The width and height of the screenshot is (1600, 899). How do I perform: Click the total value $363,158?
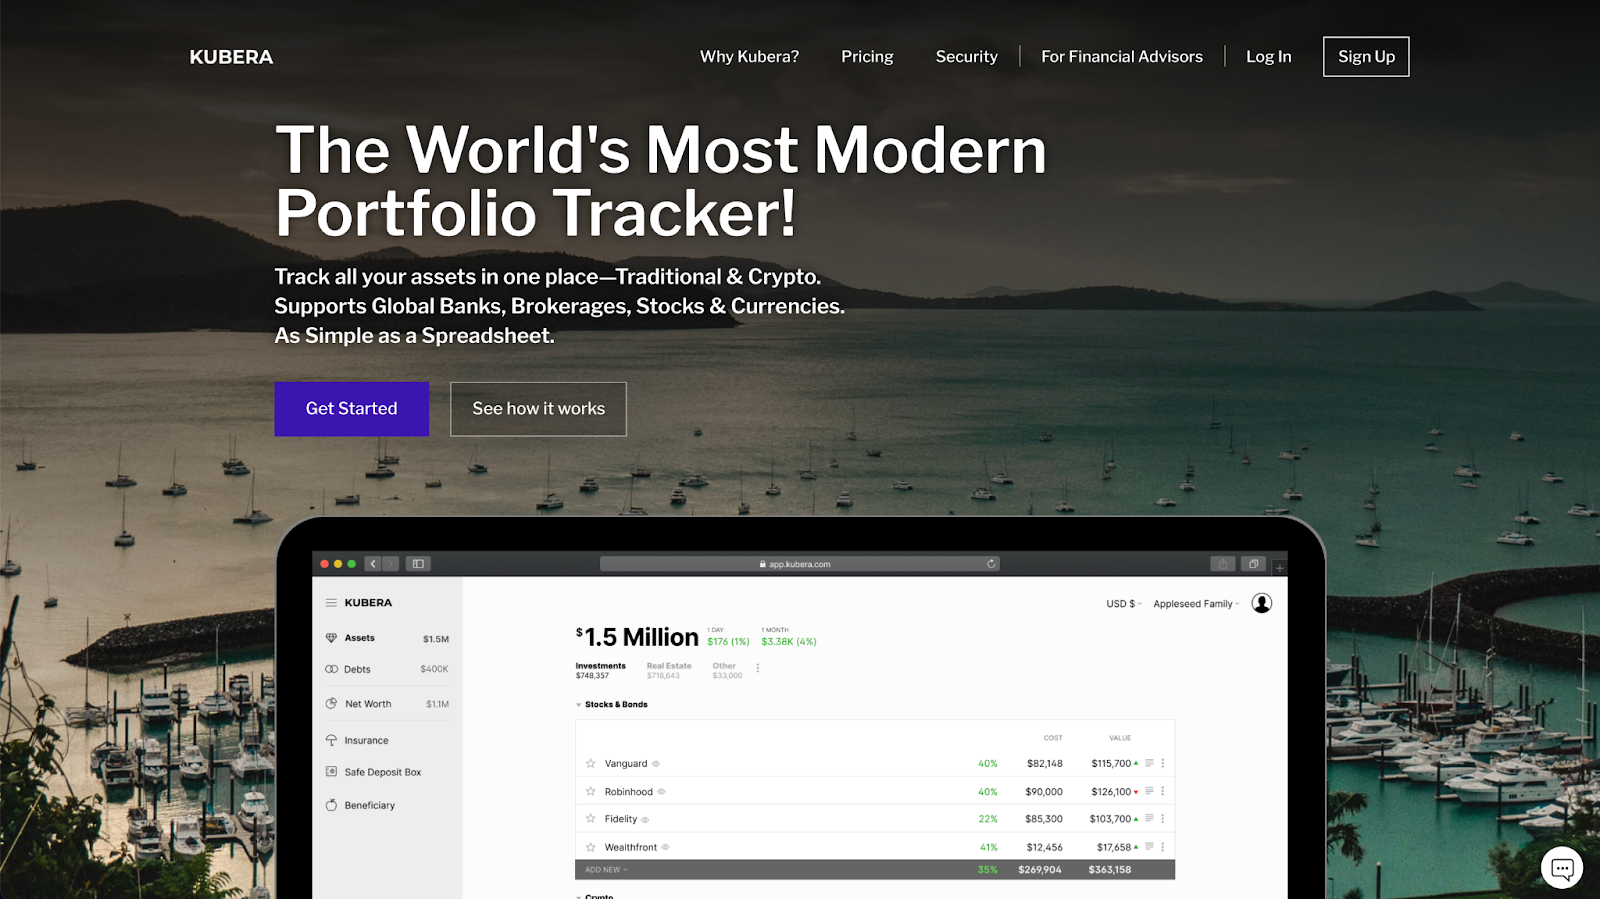tap(1110, 870)
